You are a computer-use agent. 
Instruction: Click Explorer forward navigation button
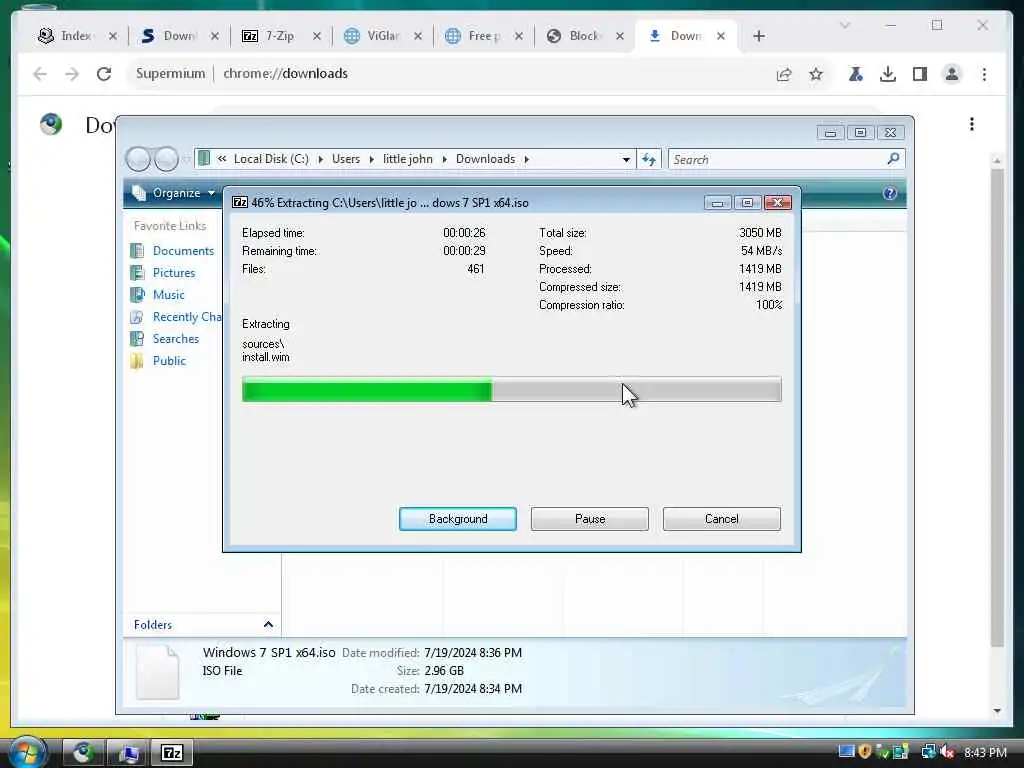(x=167, y=159)
